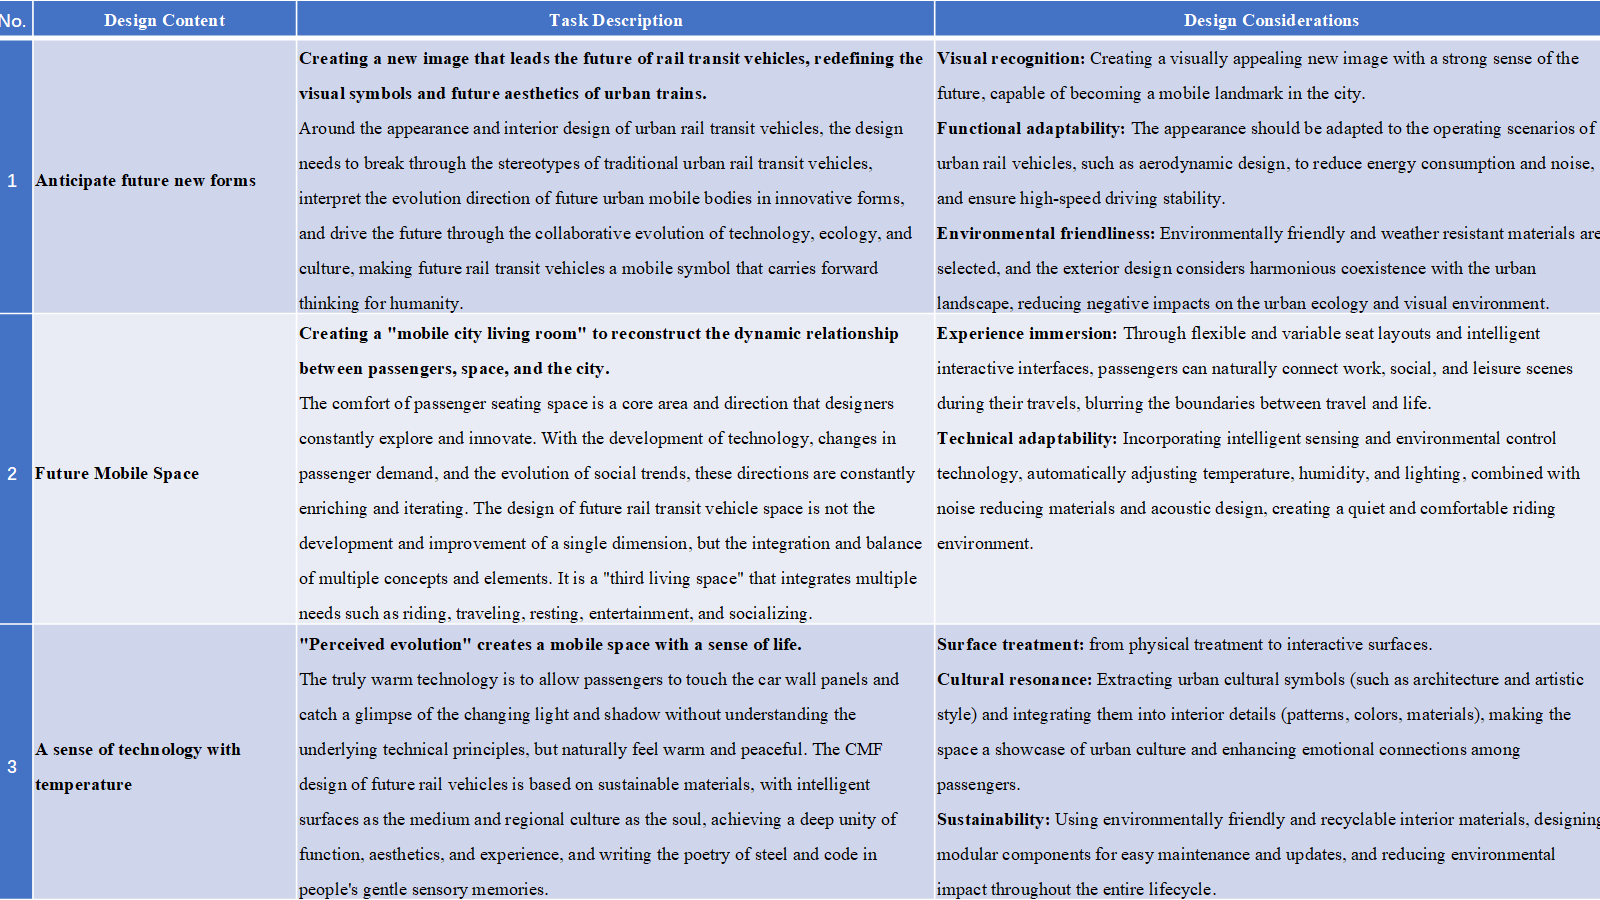Select the bold "Perceived evolution" heading text
The width and height of the screenshot is (1600, 900).
point(385,645)
